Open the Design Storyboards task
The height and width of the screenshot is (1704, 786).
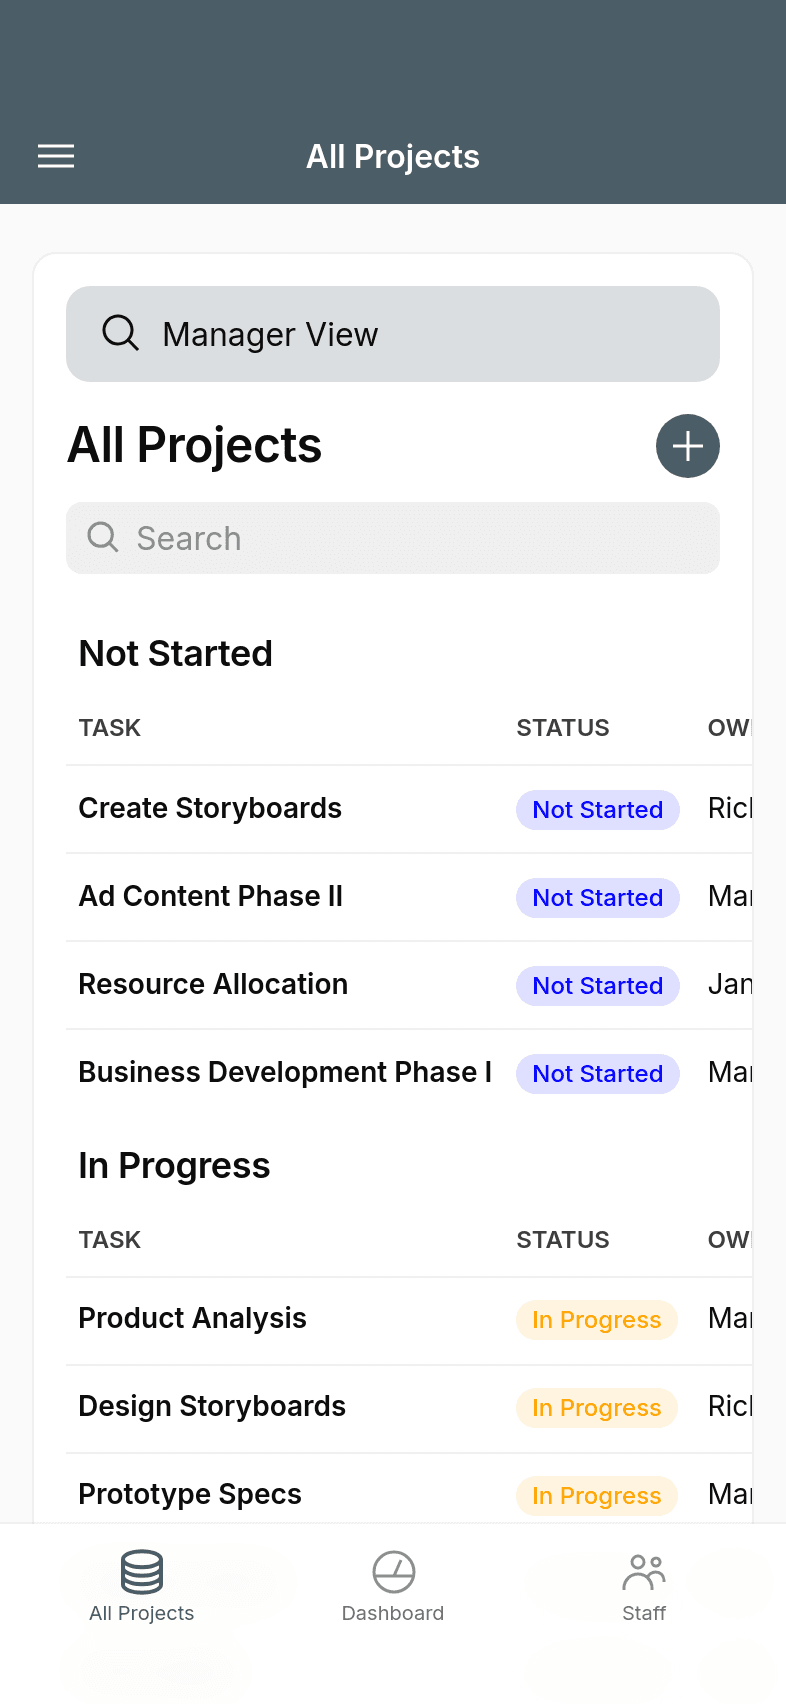[x=212, y=1406]
